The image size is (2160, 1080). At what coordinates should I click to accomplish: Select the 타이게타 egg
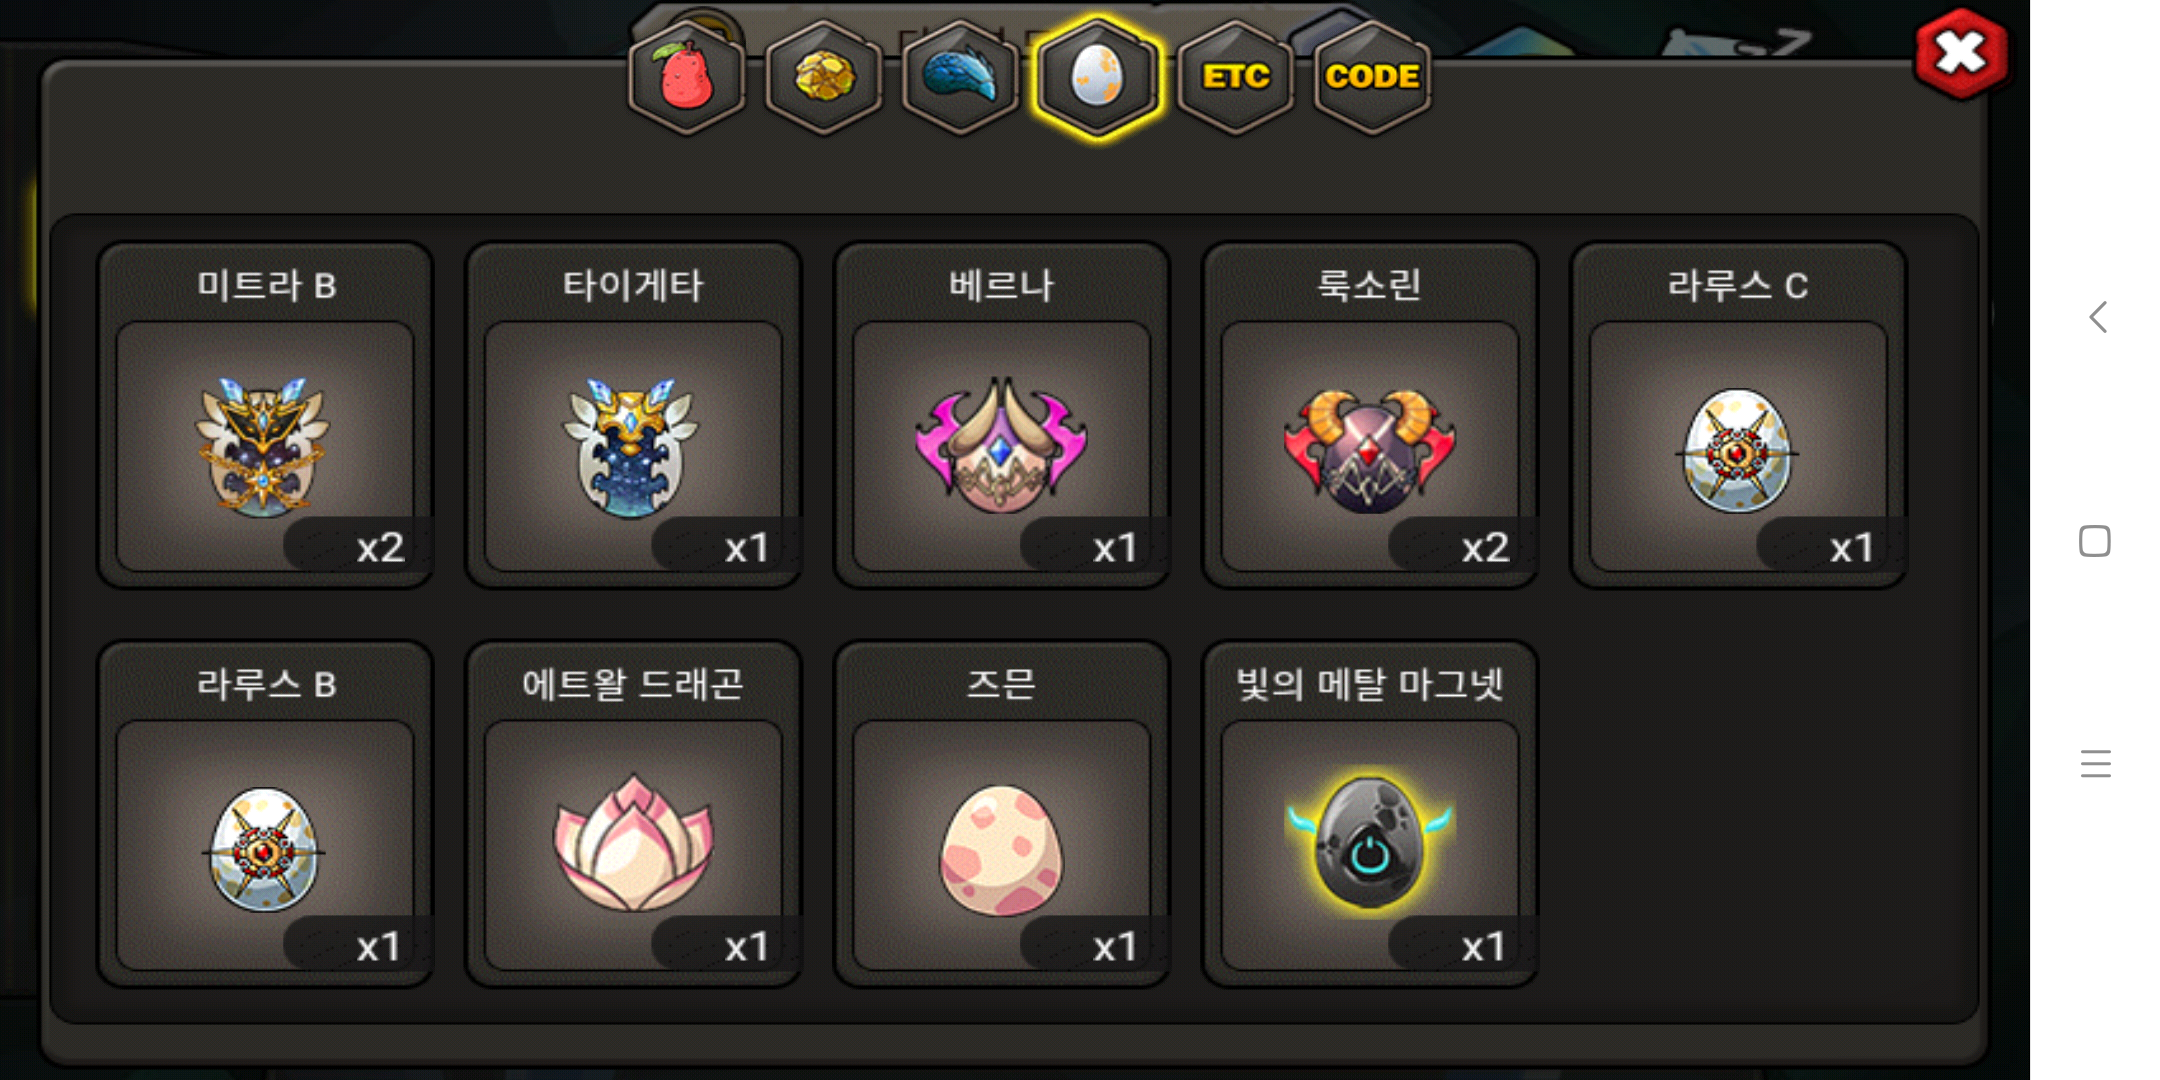pos(633,415)
